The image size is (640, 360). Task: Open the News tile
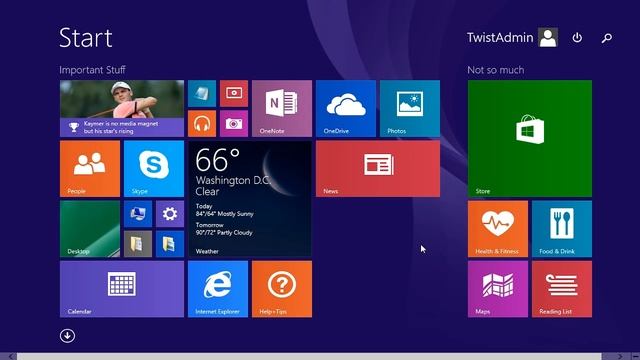(x=378, y=169)
